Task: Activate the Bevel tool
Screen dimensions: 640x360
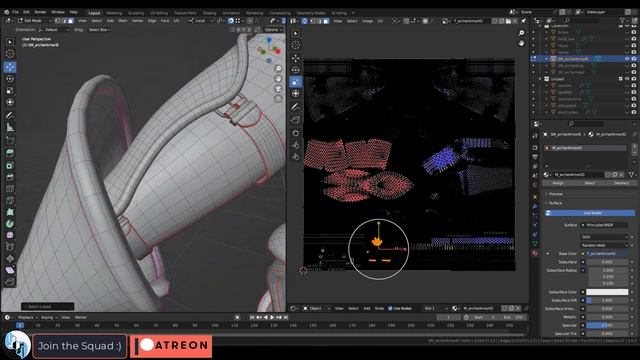Action: tap(10, 177)
